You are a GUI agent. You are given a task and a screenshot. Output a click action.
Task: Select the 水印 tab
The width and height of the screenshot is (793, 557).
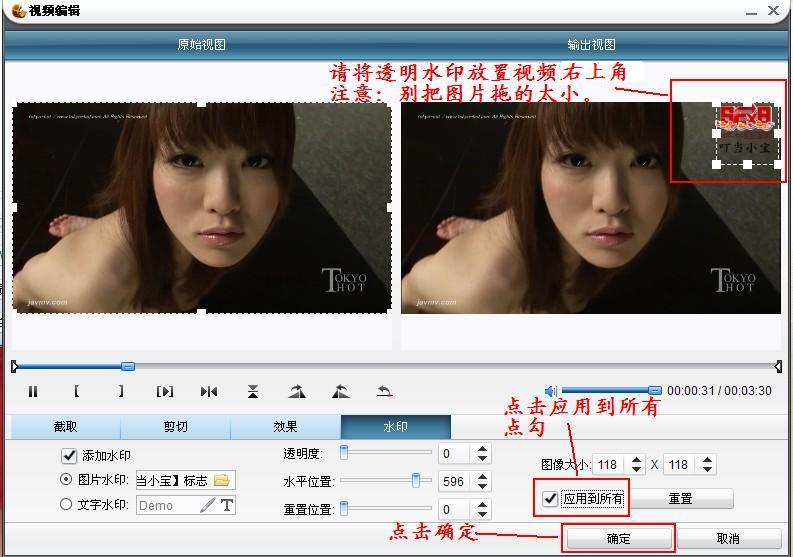pos(395,427)
